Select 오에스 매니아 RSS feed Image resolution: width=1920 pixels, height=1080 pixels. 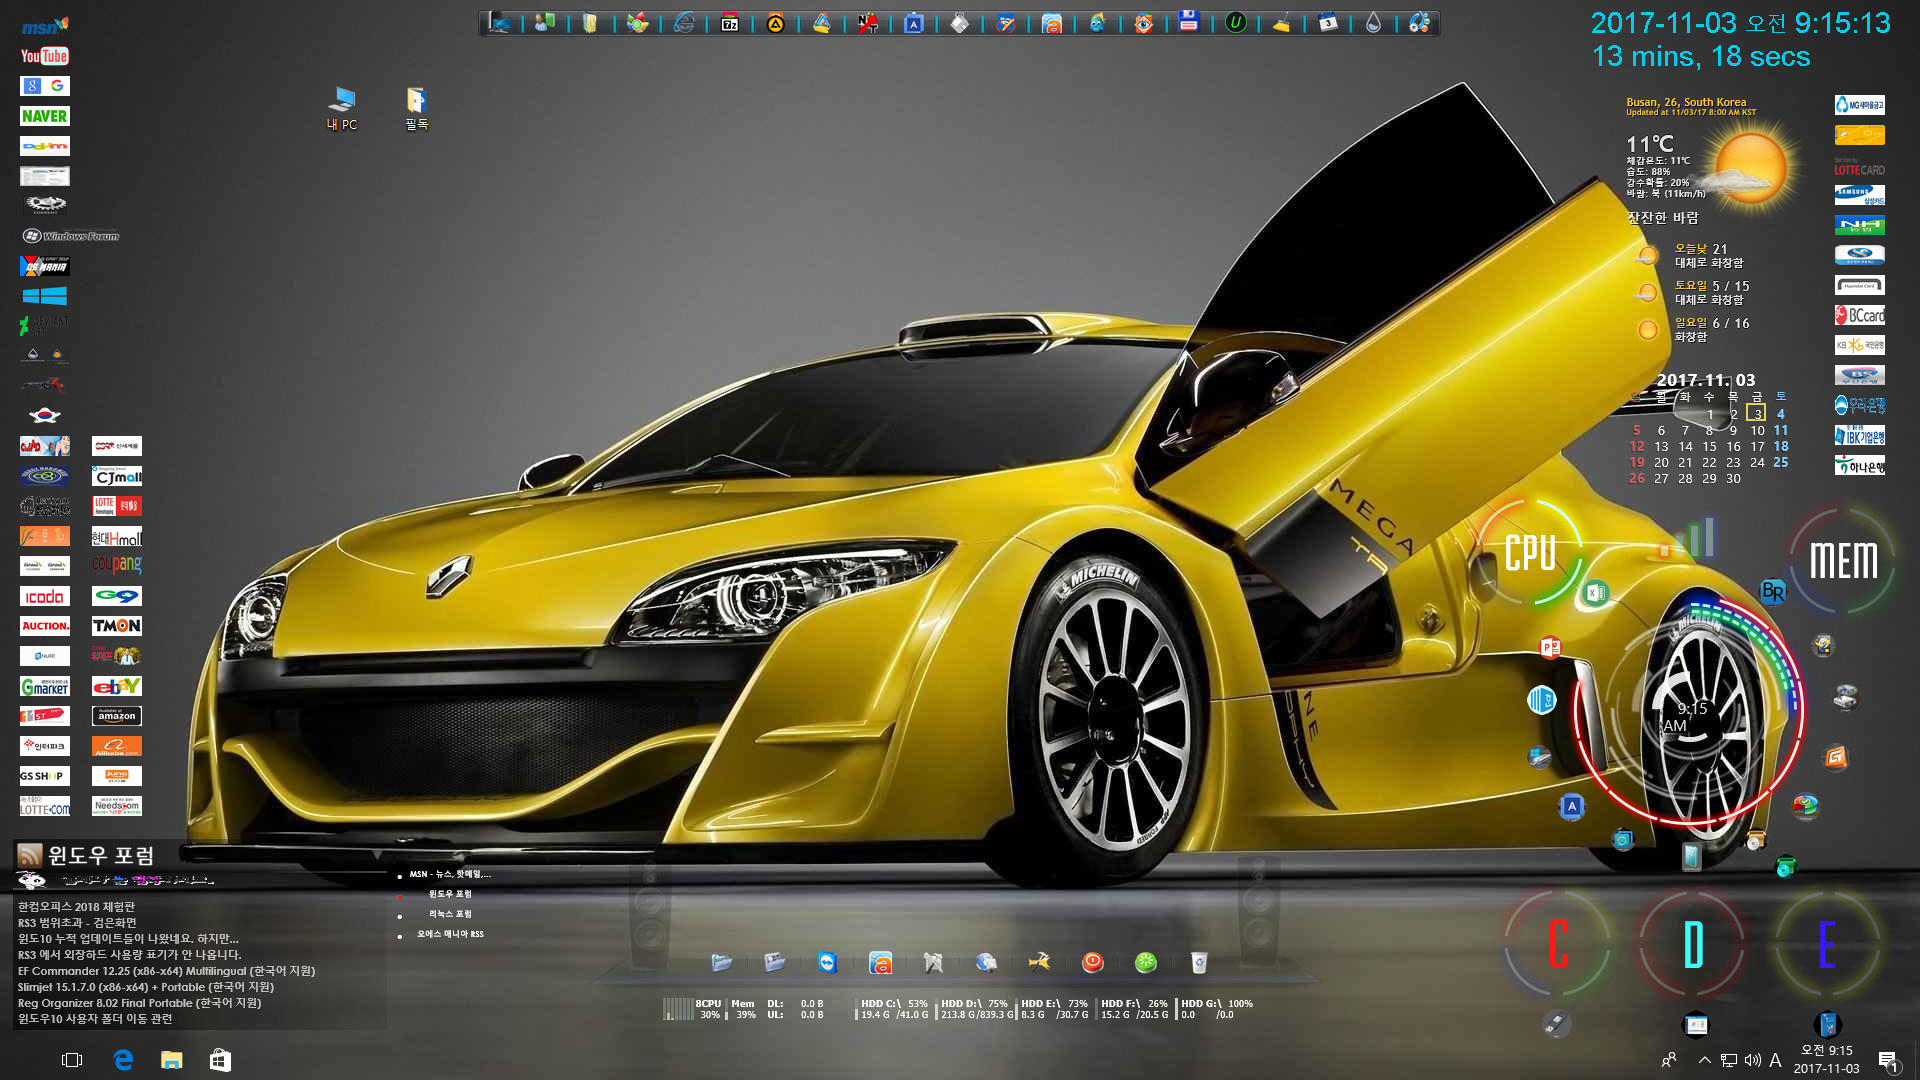(x=450, y=934)
